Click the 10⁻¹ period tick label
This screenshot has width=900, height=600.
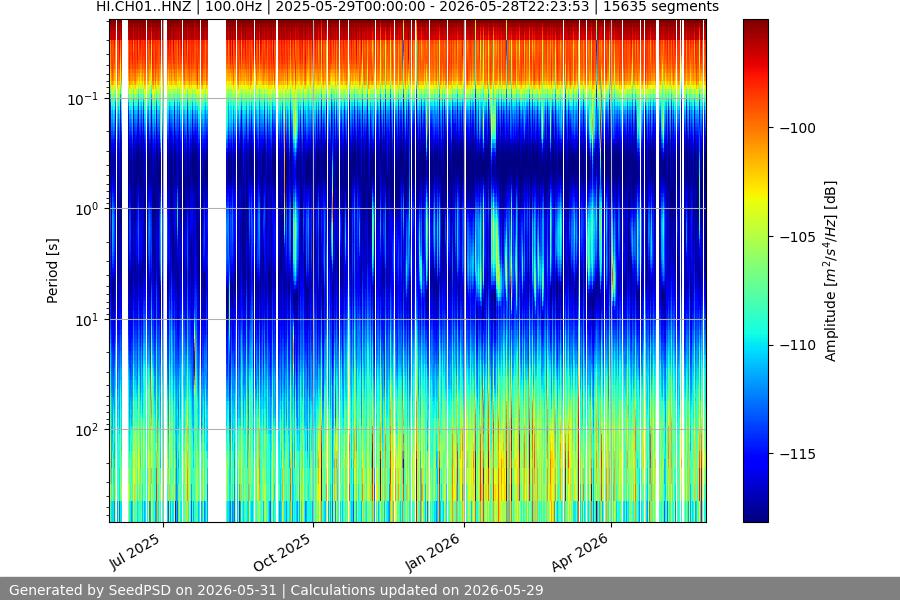(82, 99)
